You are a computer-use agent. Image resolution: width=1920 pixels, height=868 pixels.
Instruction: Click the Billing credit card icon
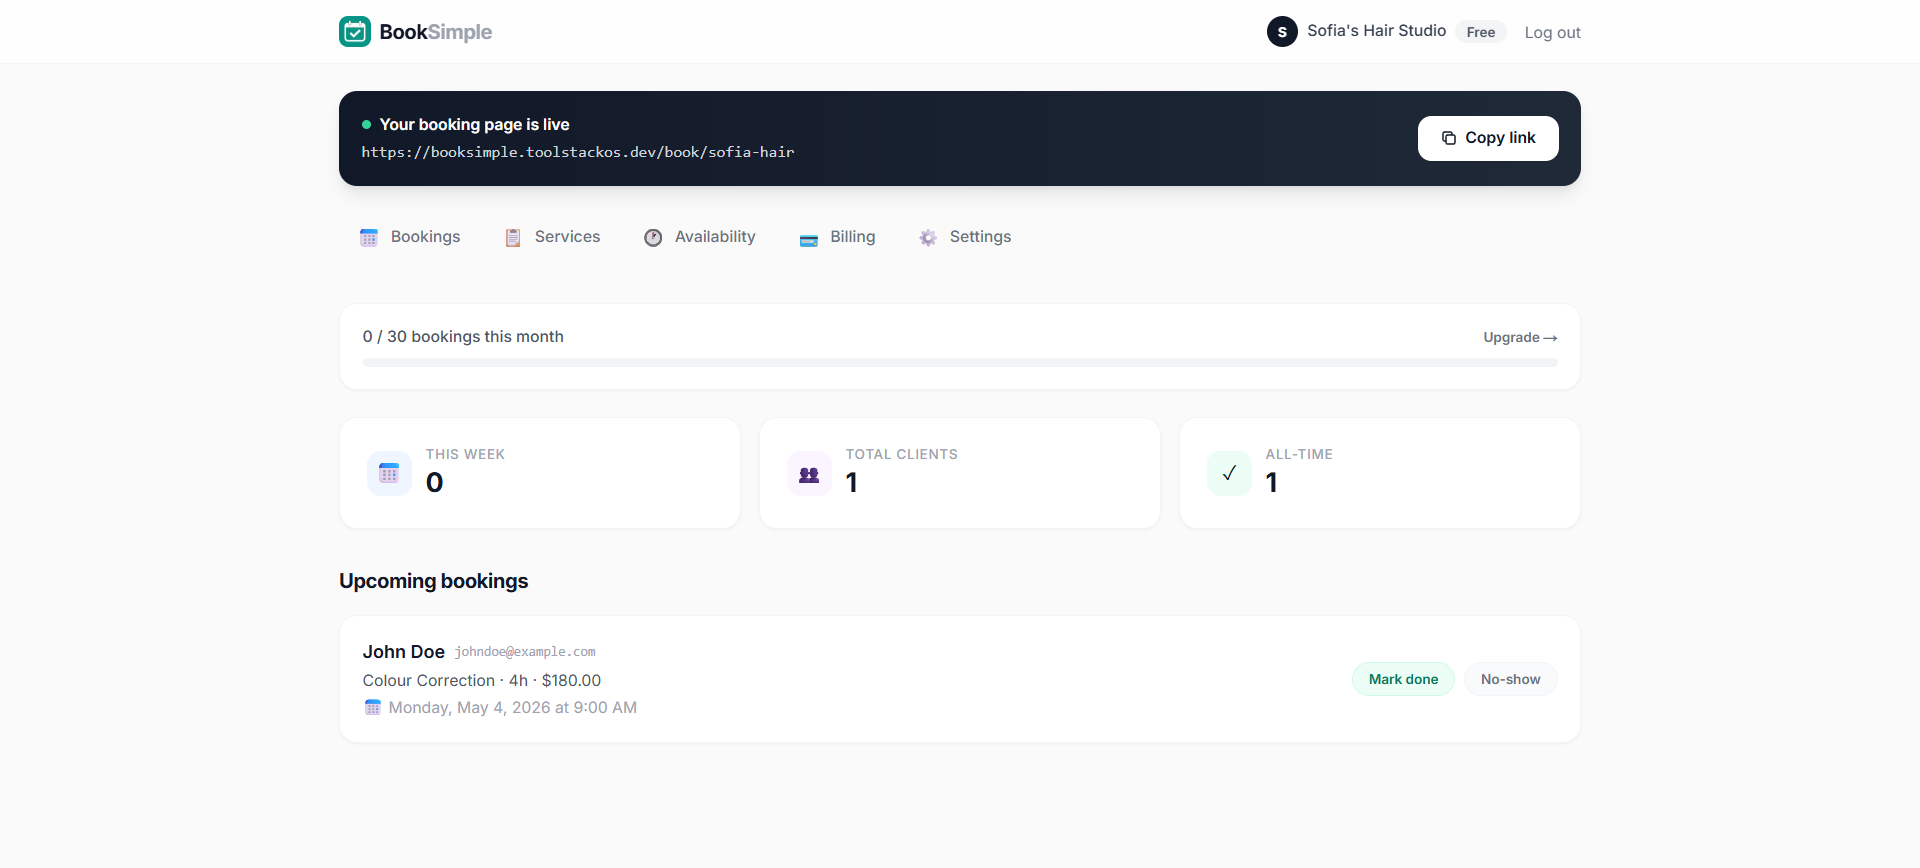[x=809, y=239]
